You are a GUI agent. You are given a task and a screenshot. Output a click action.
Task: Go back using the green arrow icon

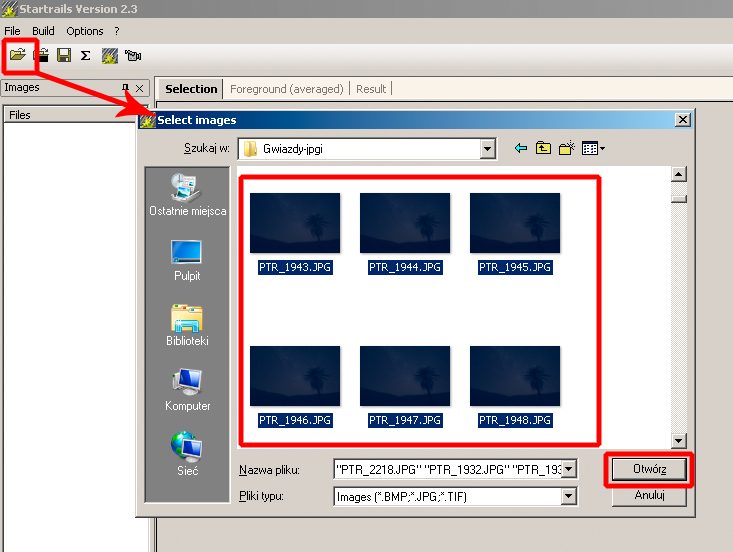point(520,149)
